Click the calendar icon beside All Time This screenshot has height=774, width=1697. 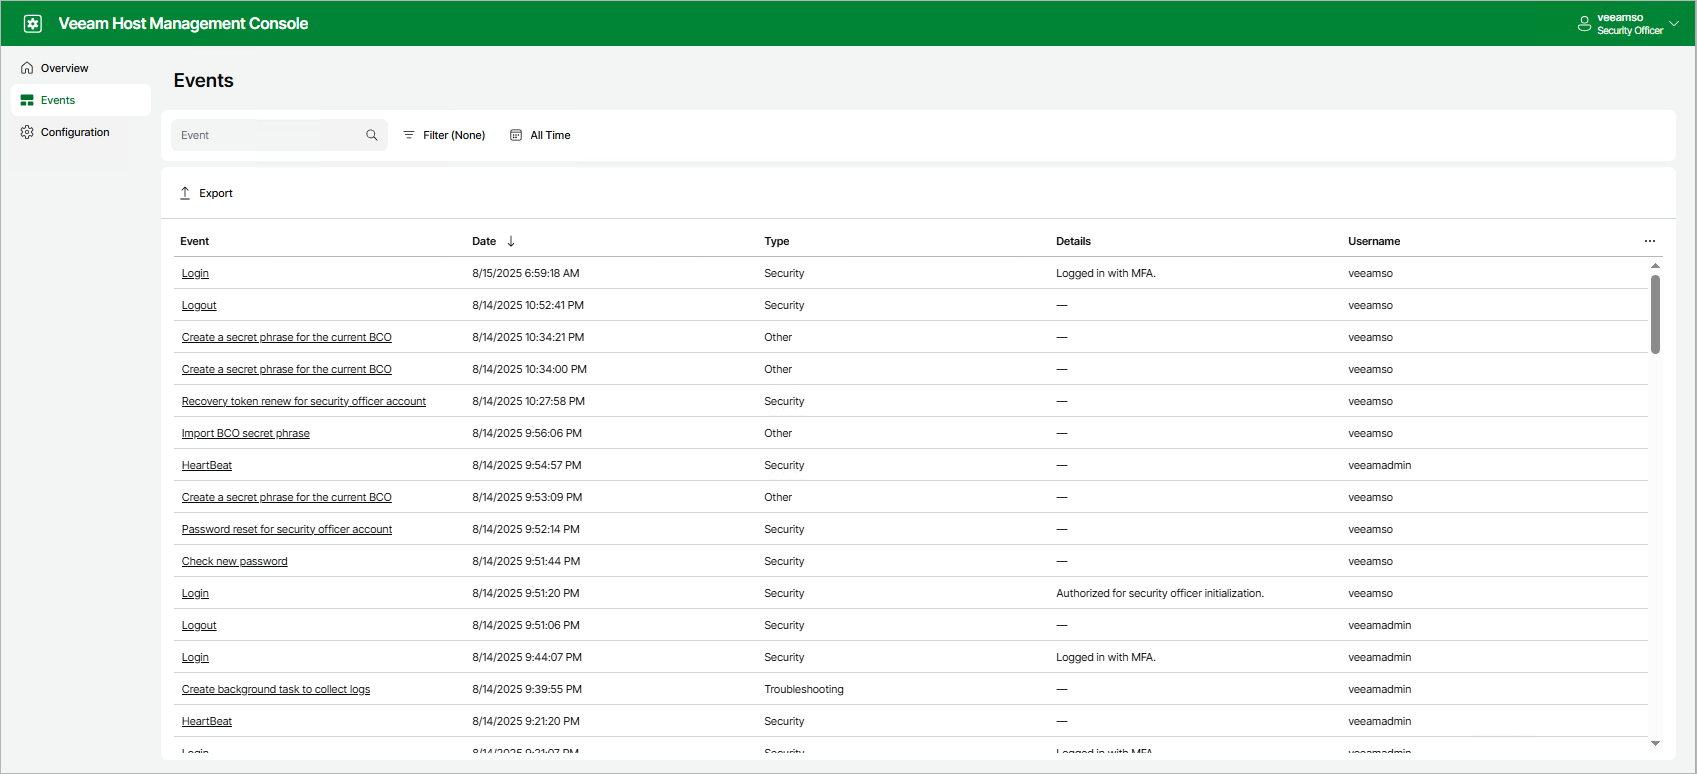tap(516, 135)
